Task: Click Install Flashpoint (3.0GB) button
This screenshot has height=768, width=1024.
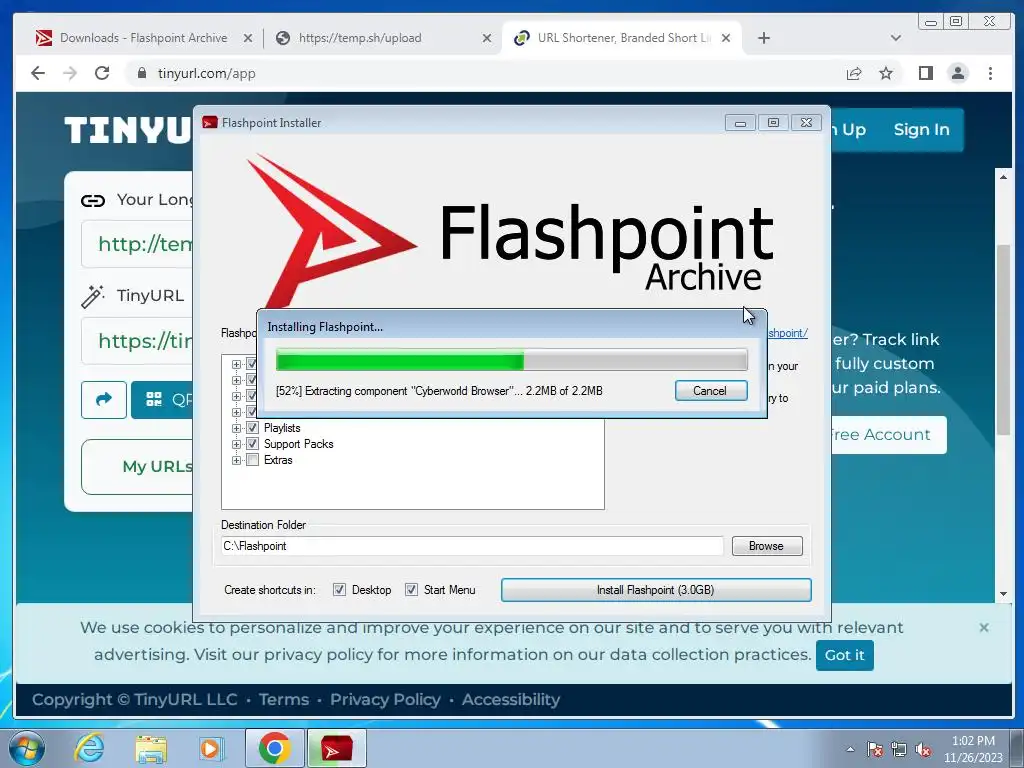Action: pyautogui.click(x=656, y=590)
